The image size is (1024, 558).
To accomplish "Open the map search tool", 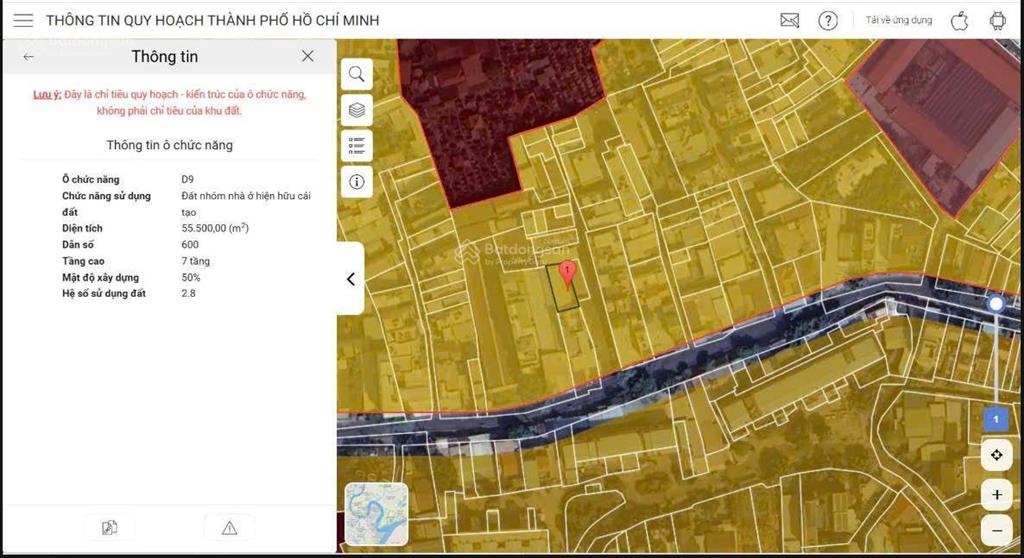I will (356, 74).
